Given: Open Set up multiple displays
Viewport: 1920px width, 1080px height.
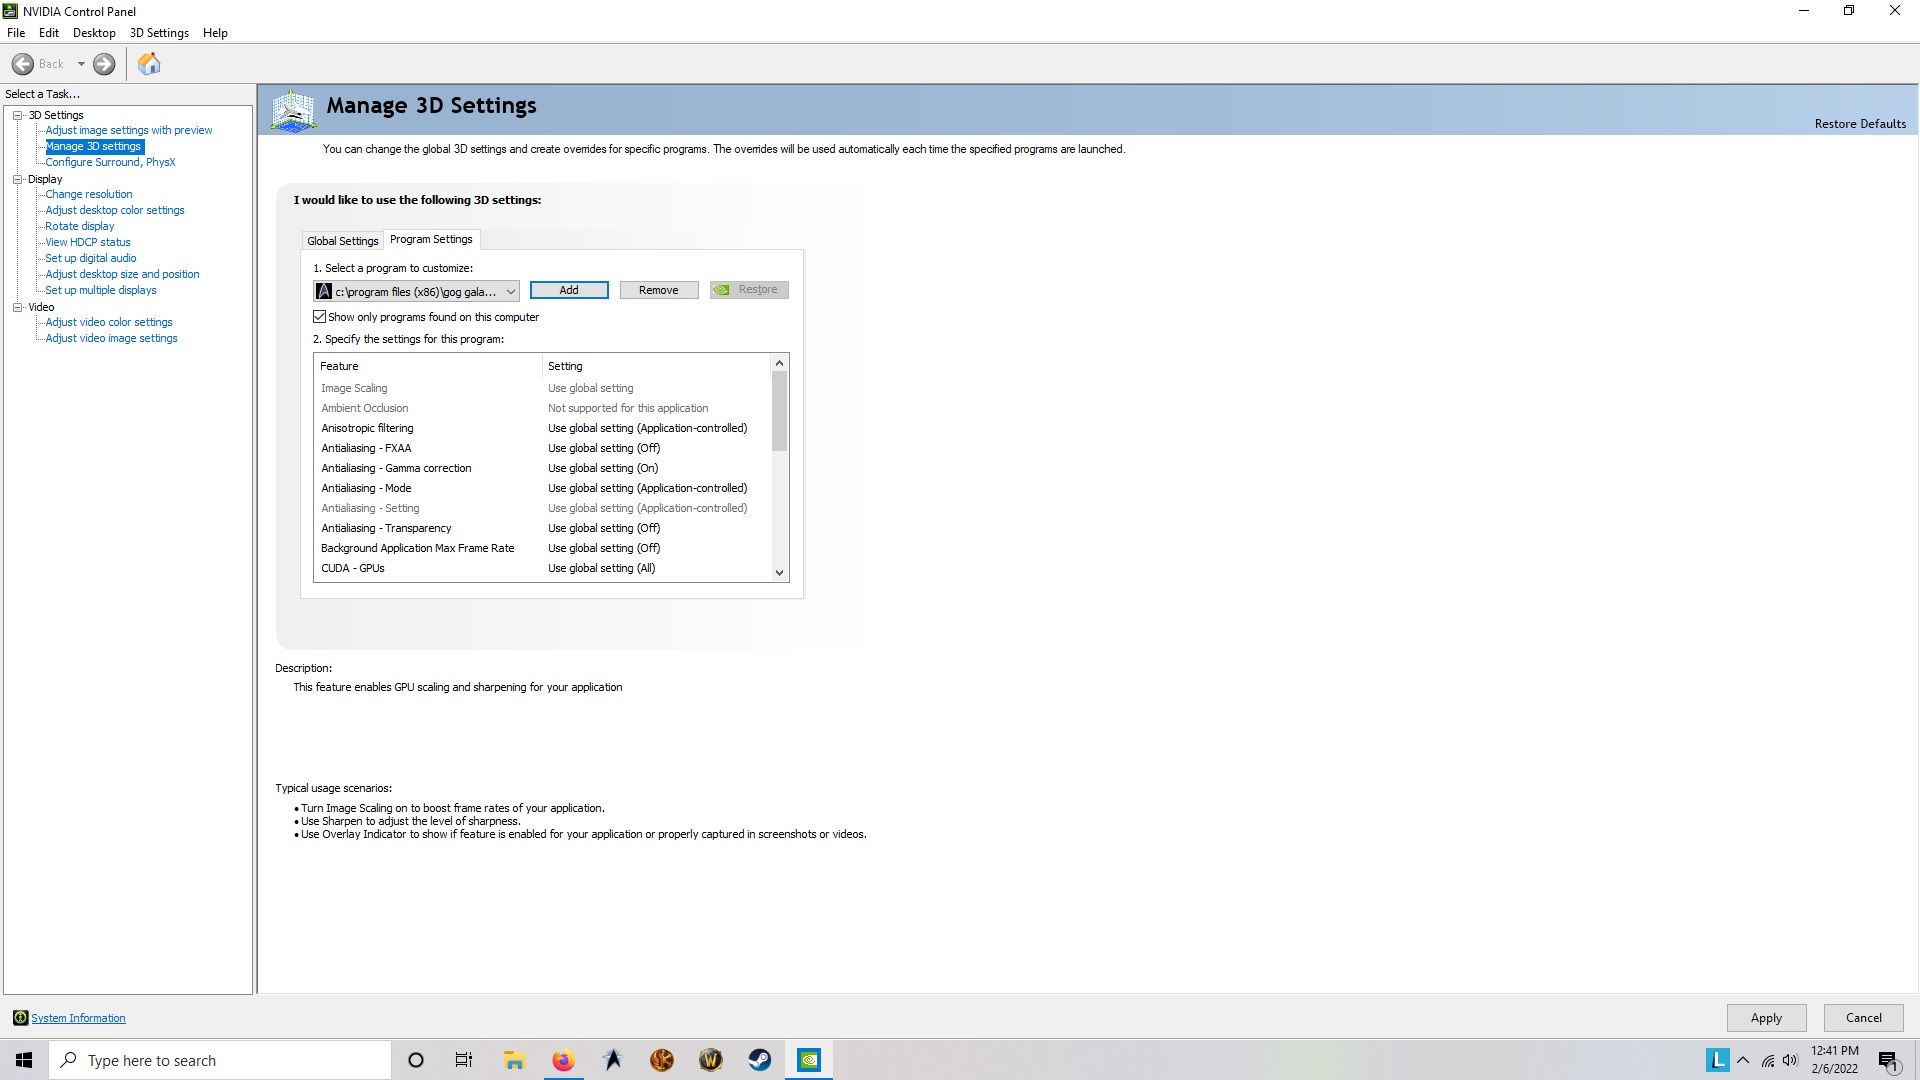Looking at the screenshot, I should 101,290.
